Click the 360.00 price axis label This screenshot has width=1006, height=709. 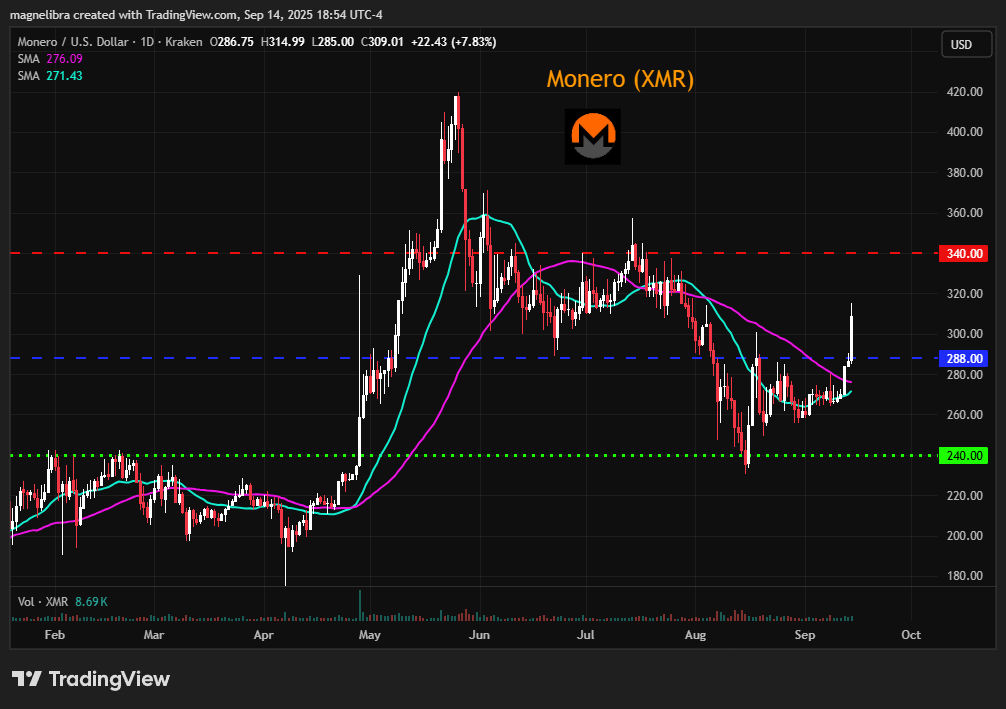point(965,212)
